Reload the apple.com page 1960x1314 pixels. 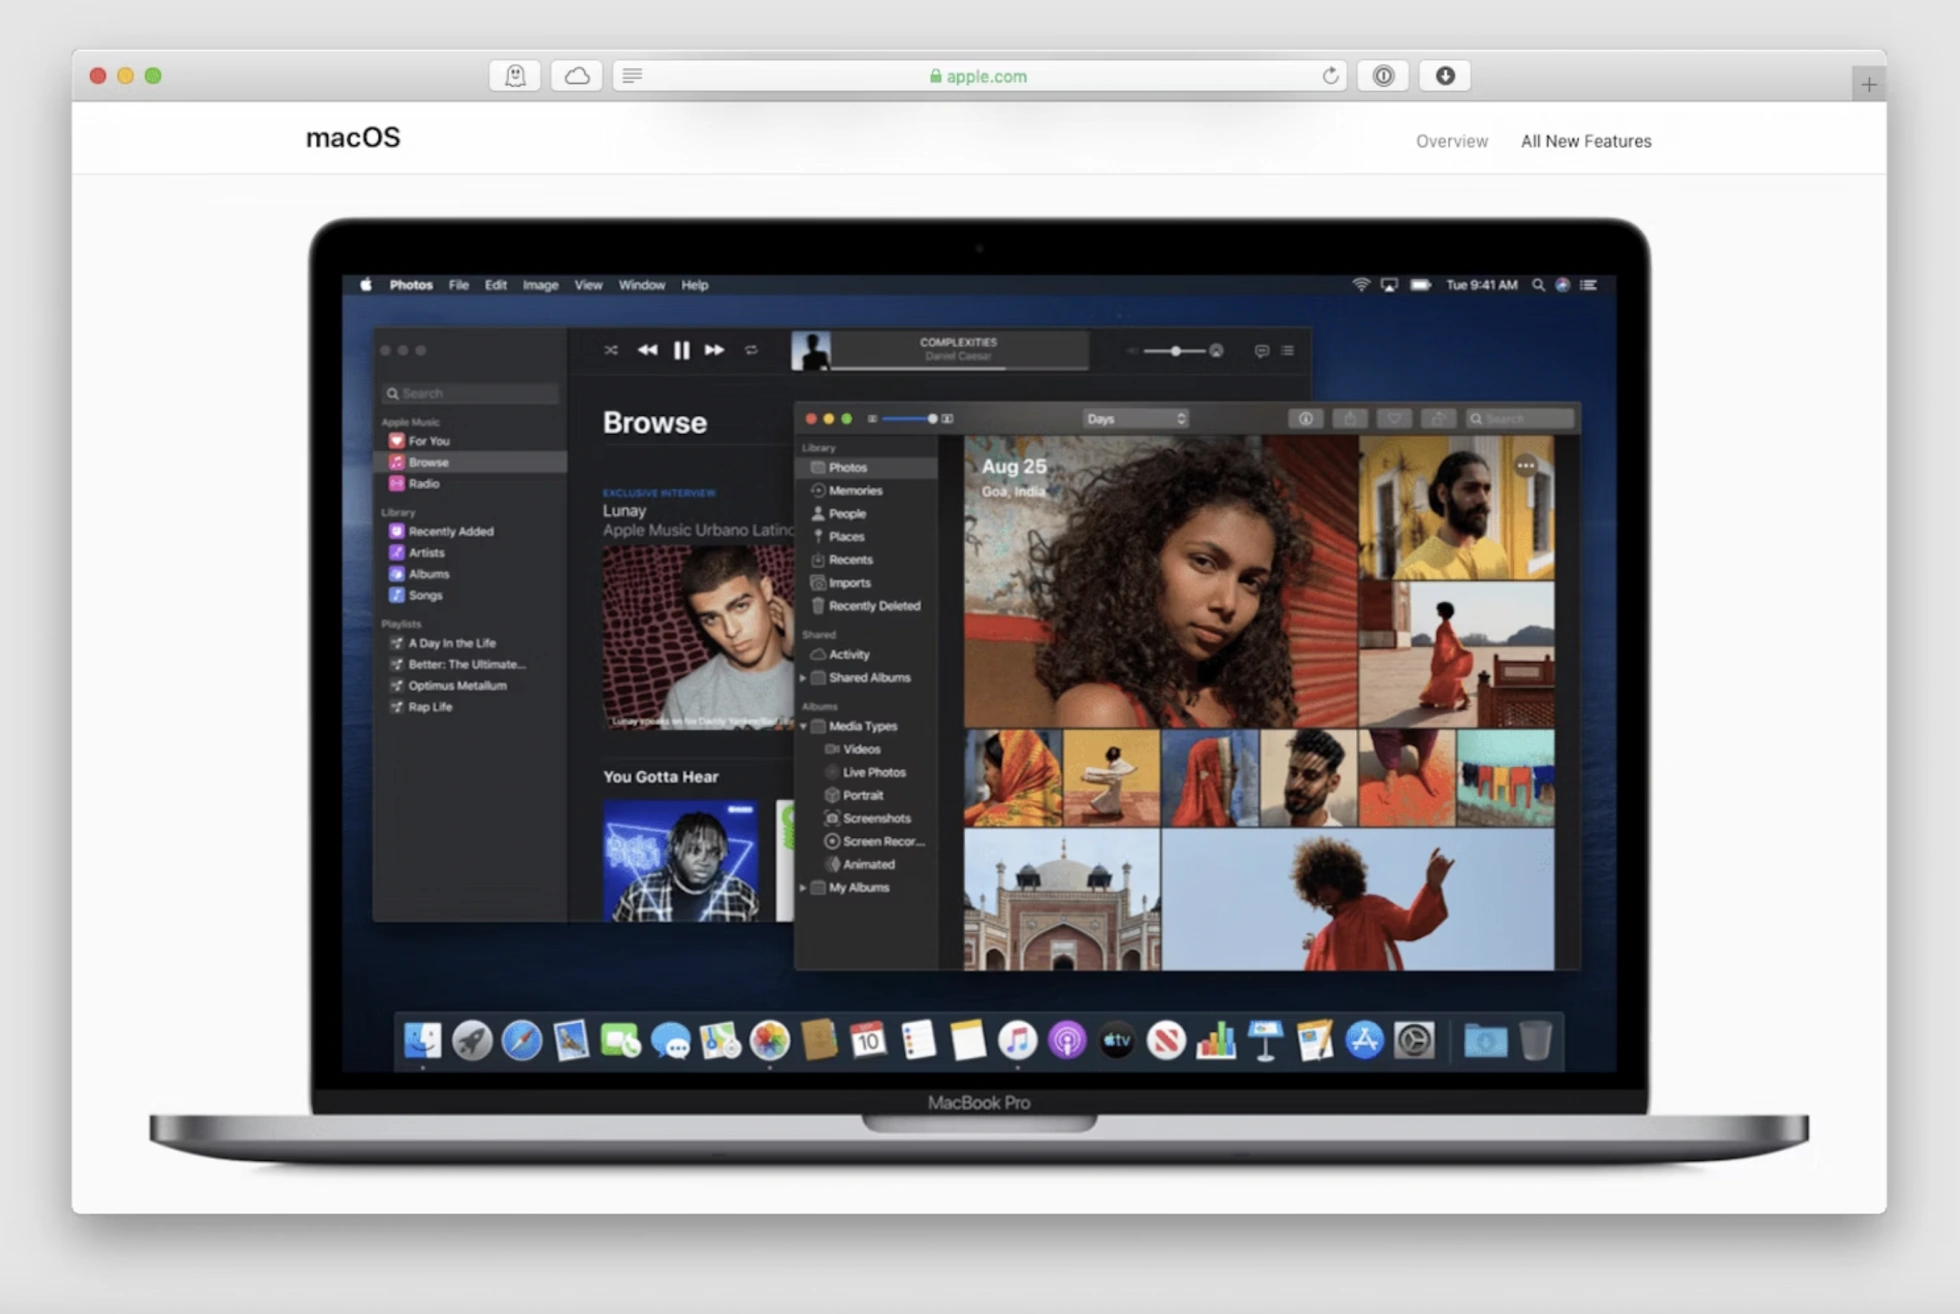coord(1330,76)
